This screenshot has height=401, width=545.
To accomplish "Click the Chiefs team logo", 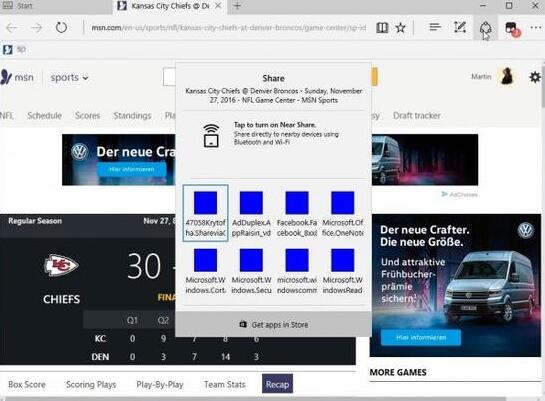I will (x=61, y=265).
